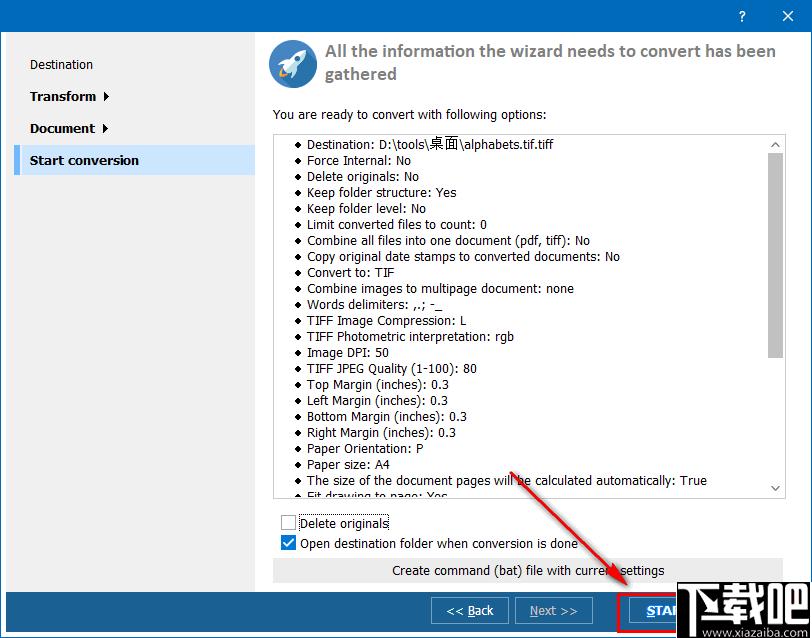Select the 'Keep folder level: No' line
The width and height of the screenshot is (812, 638).
[366, 209]
